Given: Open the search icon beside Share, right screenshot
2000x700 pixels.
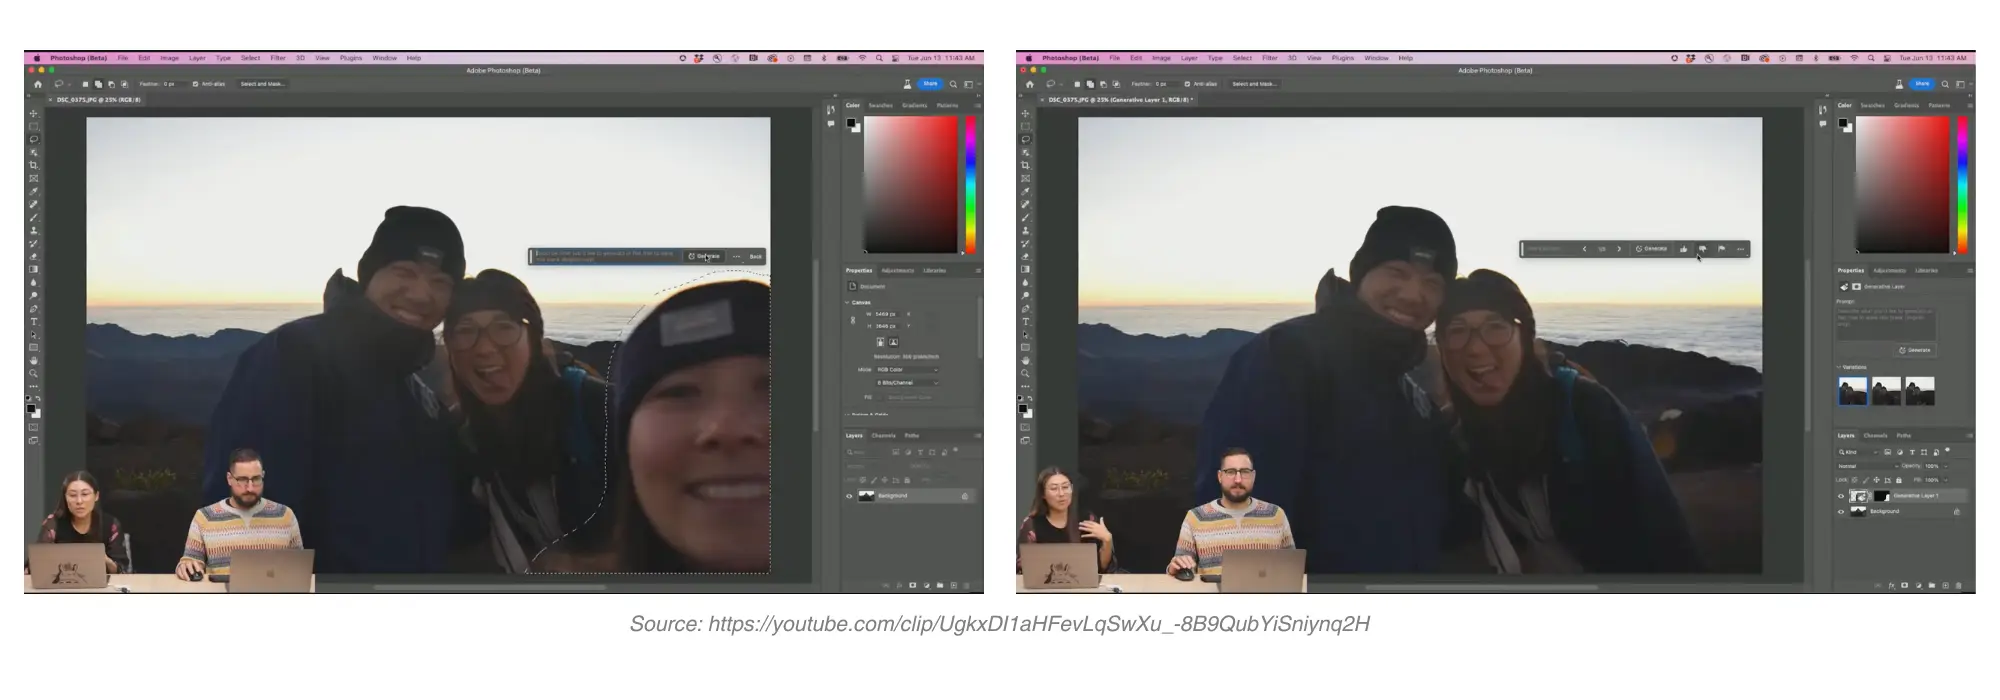Looking at the screenshot, I should pos(1945,84).
